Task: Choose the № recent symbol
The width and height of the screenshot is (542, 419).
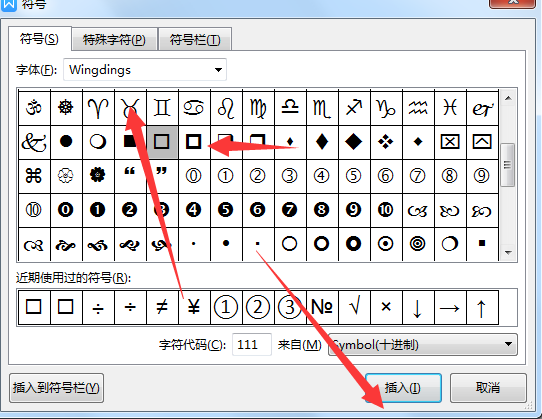Action: click(x=322, y=307)
